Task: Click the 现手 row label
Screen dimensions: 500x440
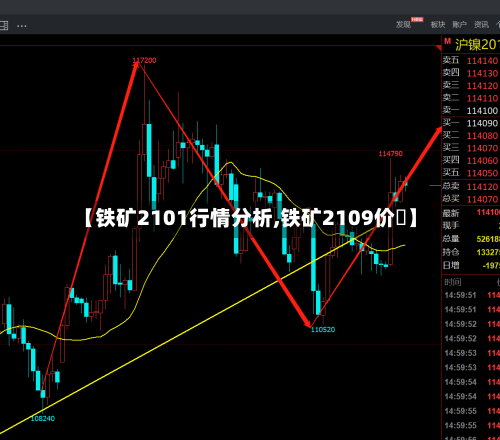Action: click(x=451, y=226)
